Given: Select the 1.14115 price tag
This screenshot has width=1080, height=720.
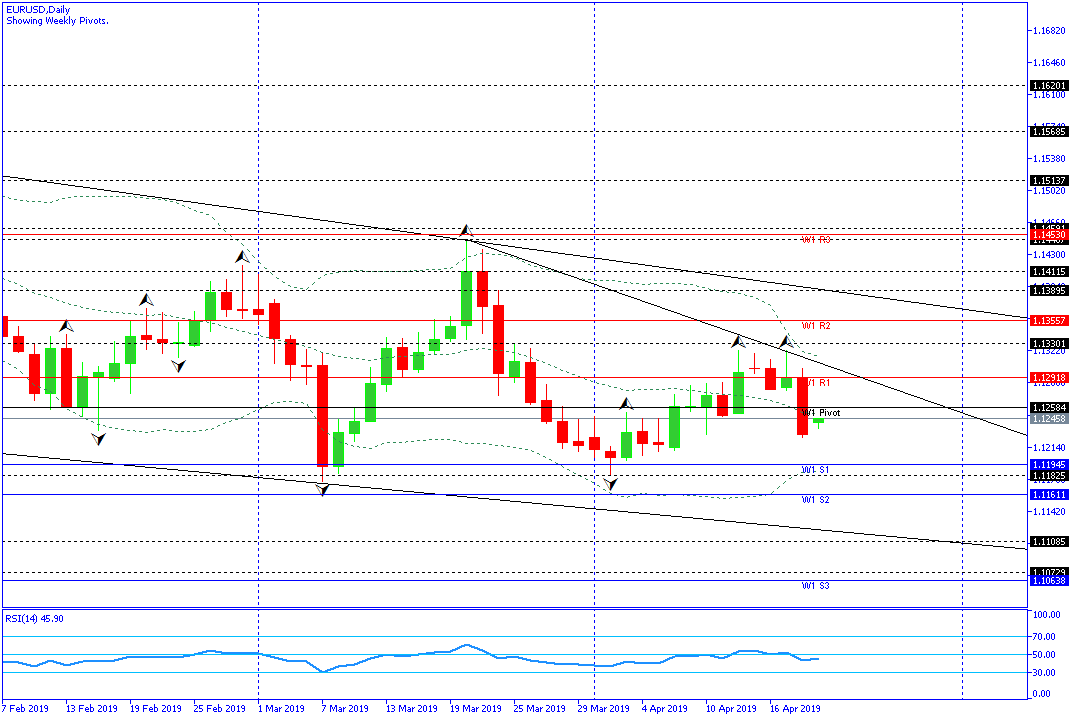Looking at the screenshot, I should (1049, 272).
